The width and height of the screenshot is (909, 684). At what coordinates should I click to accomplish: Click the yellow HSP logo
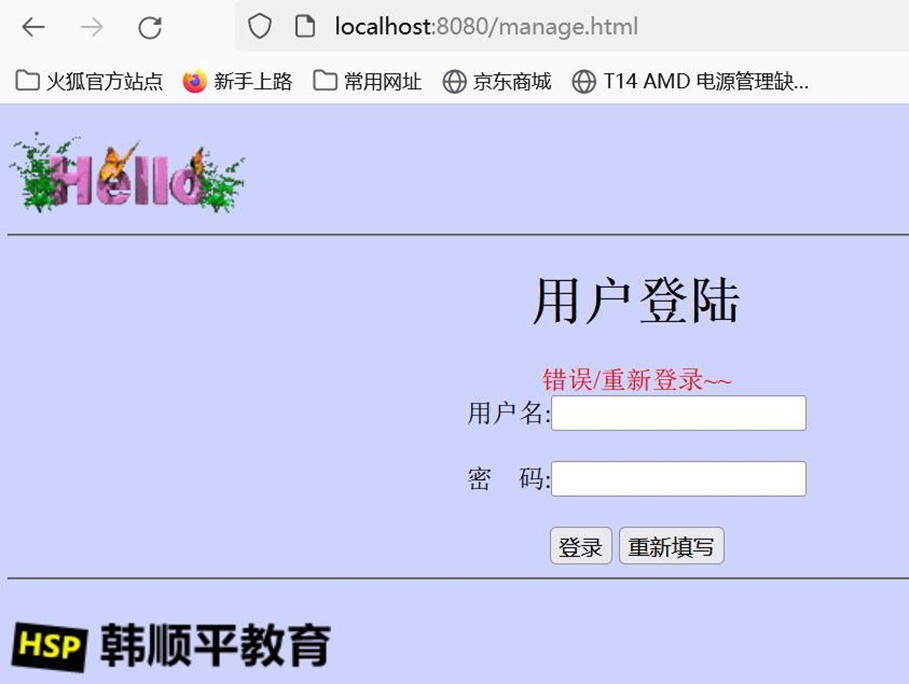[x=48, y=646]
